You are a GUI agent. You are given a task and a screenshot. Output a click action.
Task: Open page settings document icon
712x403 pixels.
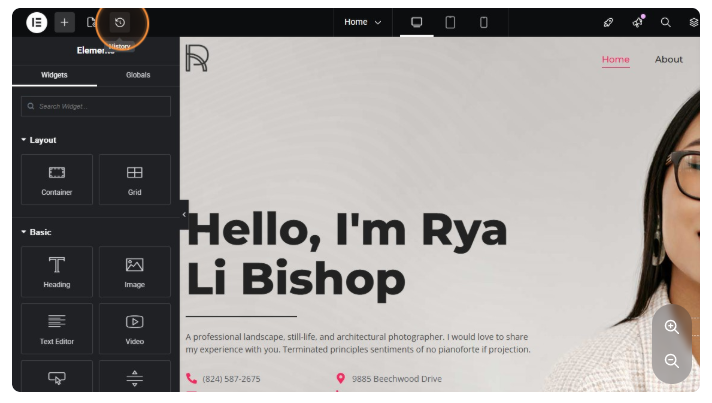click(x=92, y=22)
